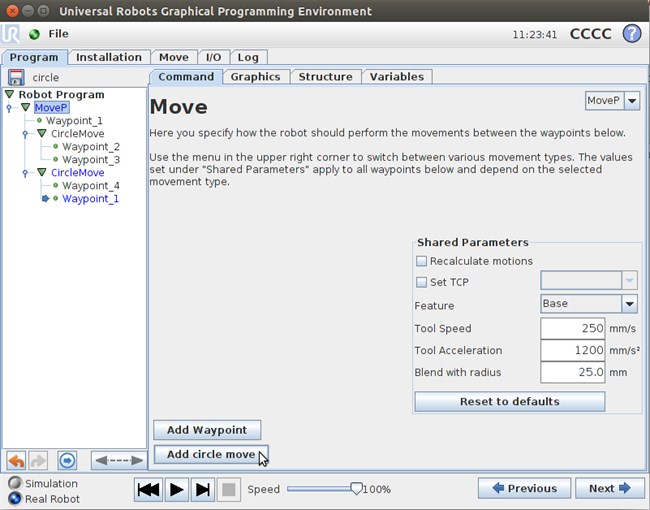Step forward in the program
Image resolution: width=650 pixels, height=510 pixels.
(203, 490)
